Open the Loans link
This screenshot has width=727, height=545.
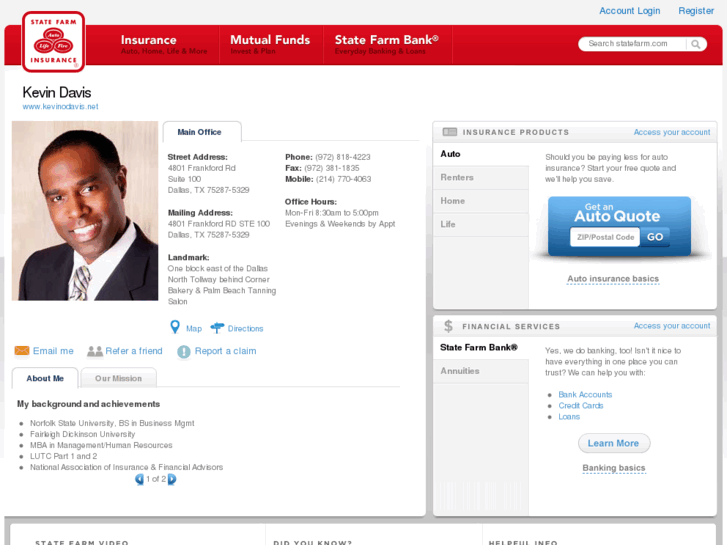(569, 417)
